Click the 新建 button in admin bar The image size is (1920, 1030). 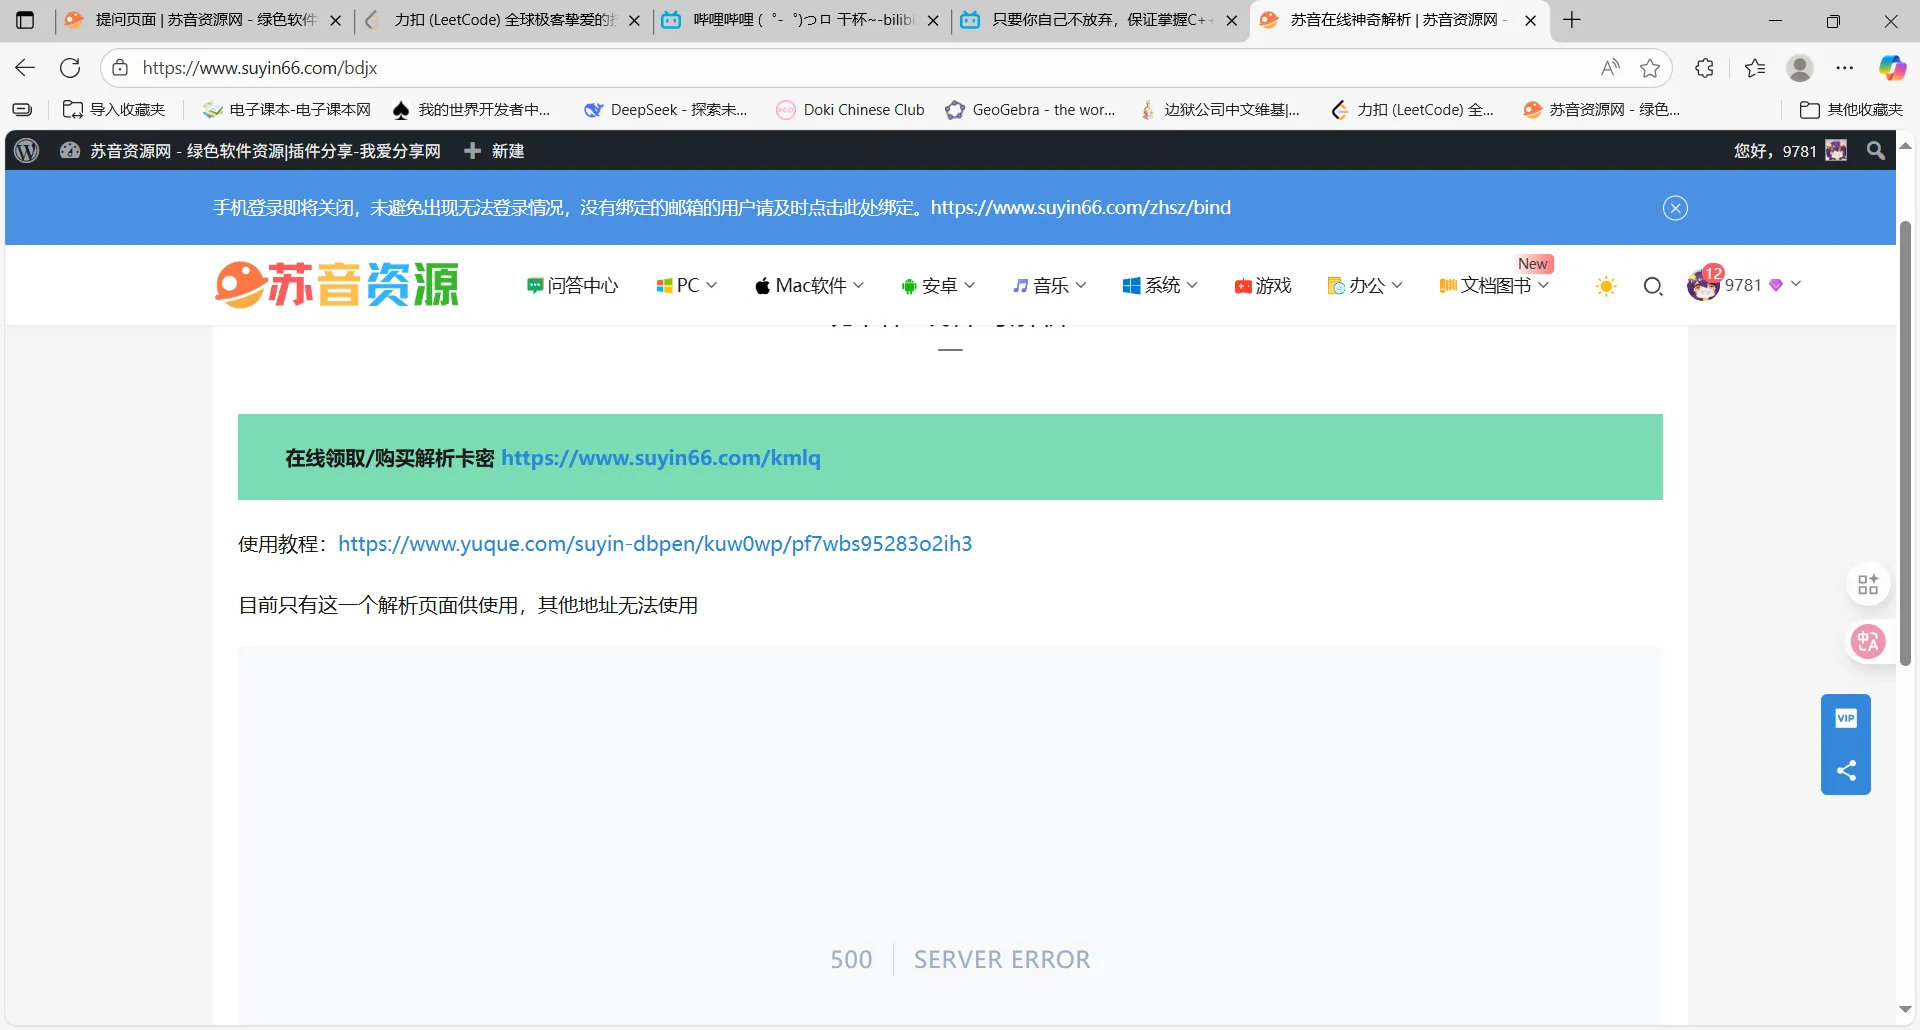(495, 151)
